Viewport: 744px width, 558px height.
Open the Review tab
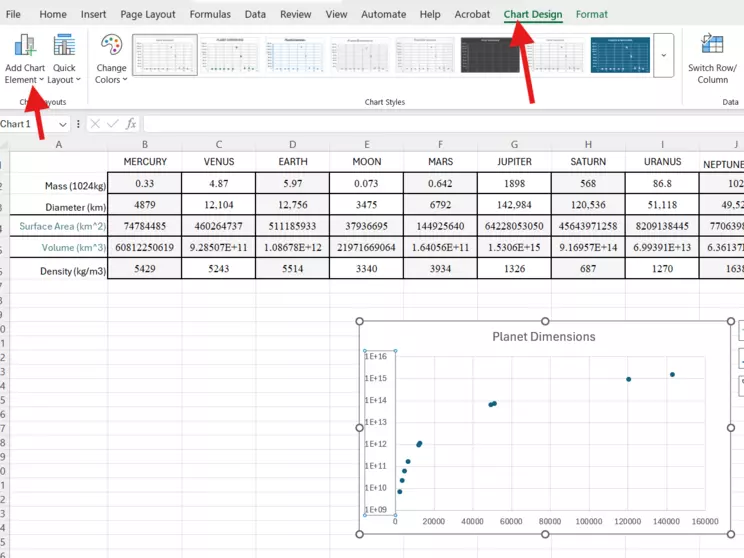coord(295,14)
